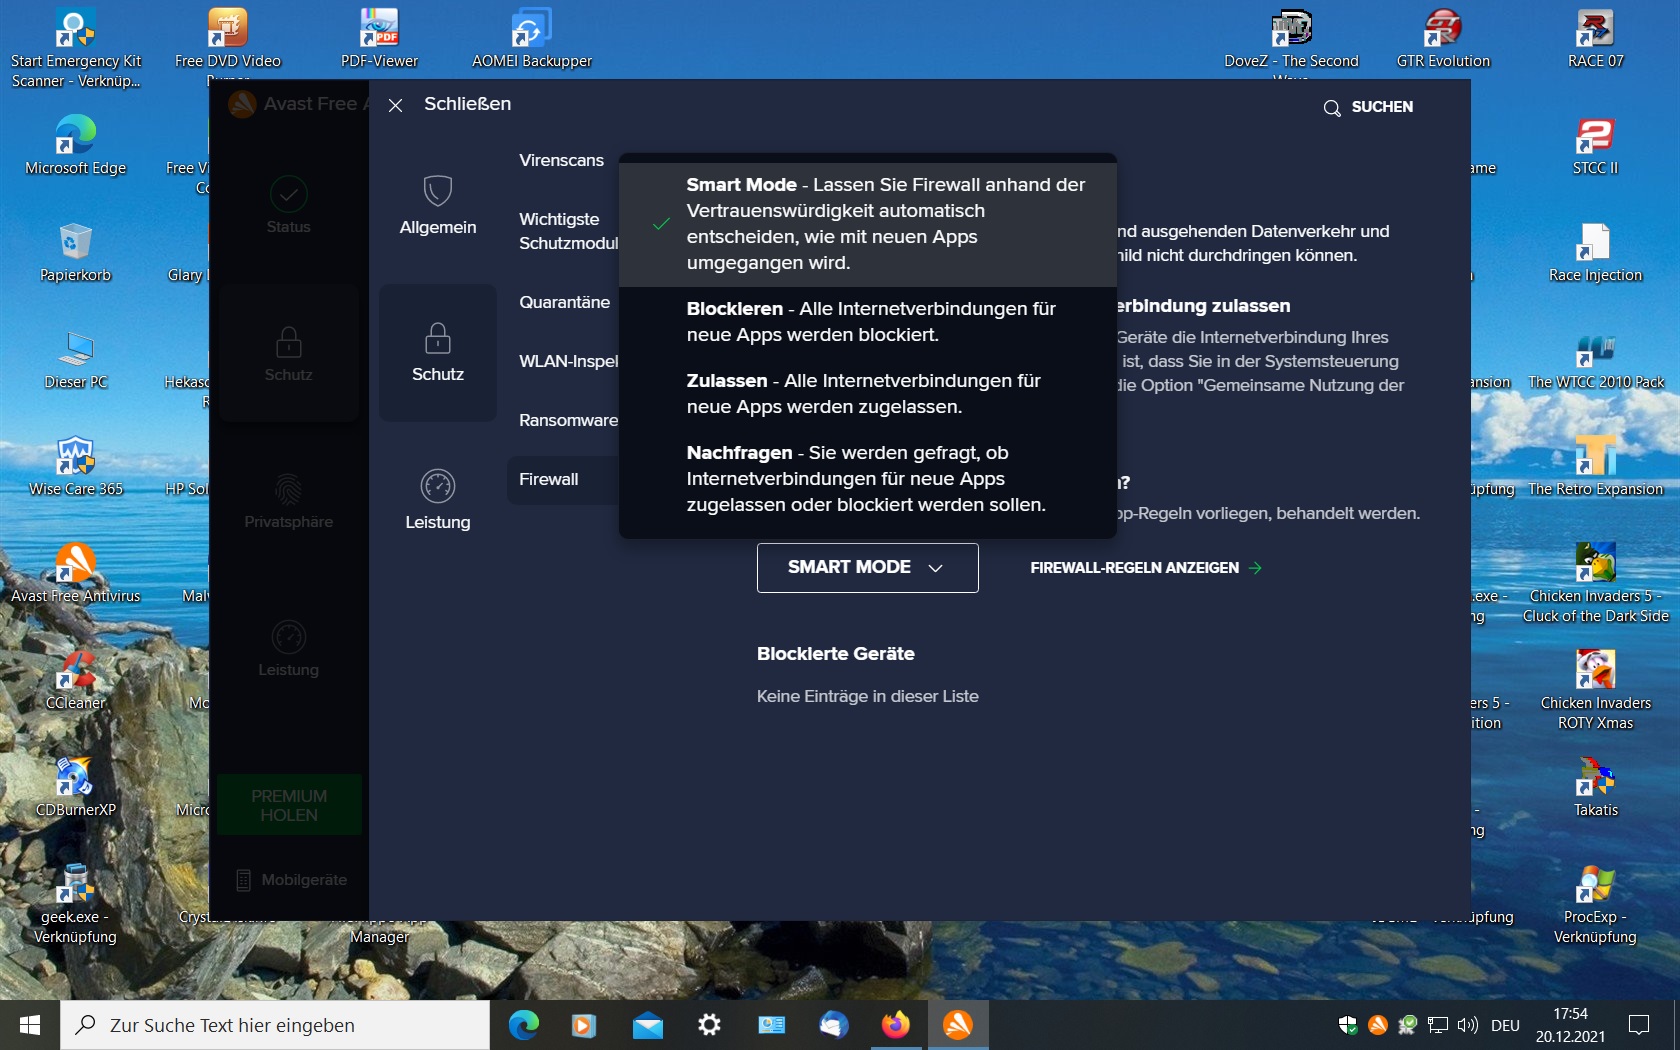Viewport: 1680px width, 1050px height.
Task: Switch to Schutz settings category
Action: 438,353
